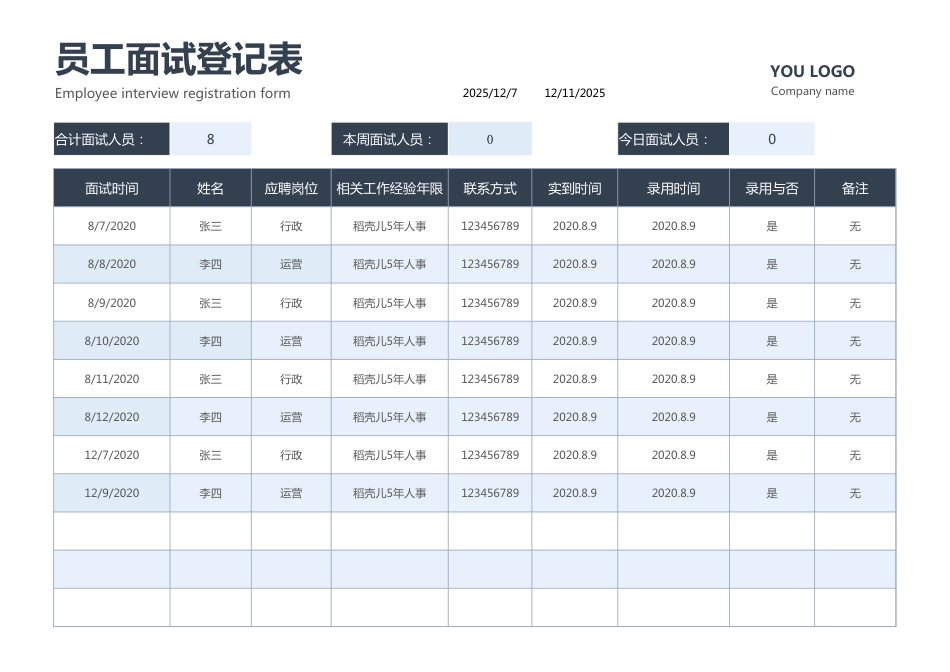Select the 是 hire decision in the 12/9/2020 row
This screenshot has width=950, height=672.
(771, 492)
